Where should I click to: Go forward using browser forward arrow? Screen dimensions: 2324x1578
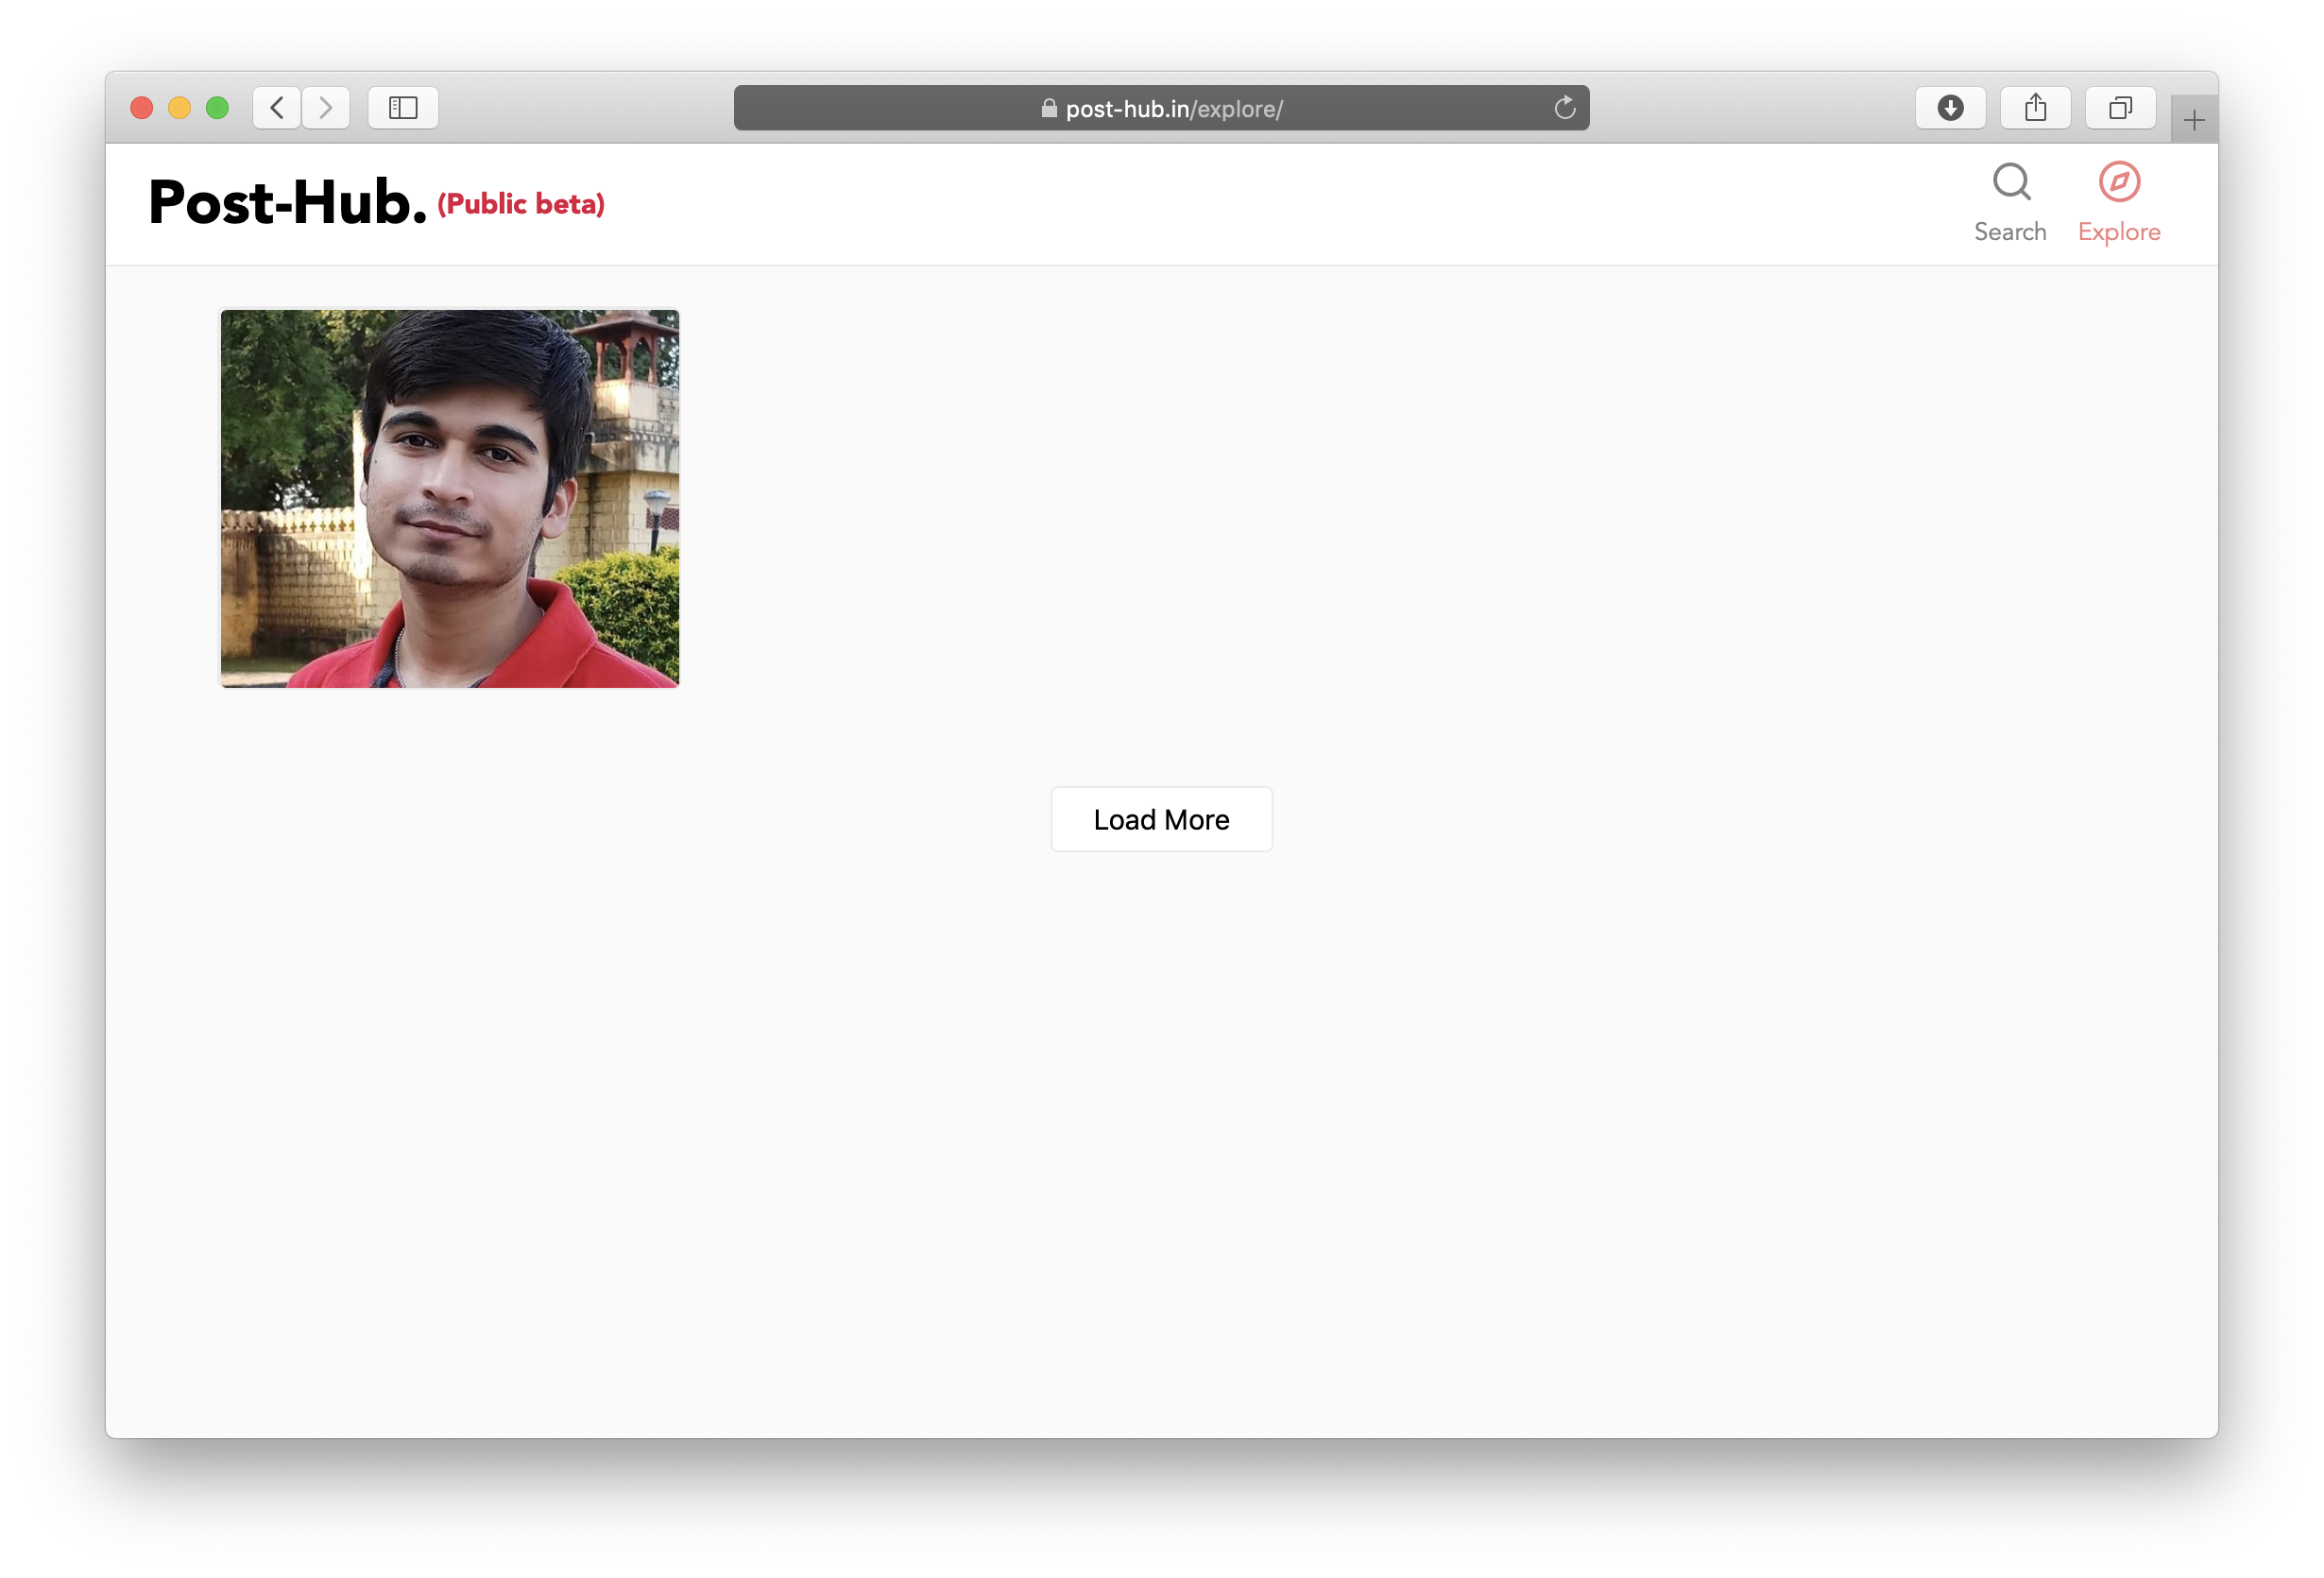(325, 108)
